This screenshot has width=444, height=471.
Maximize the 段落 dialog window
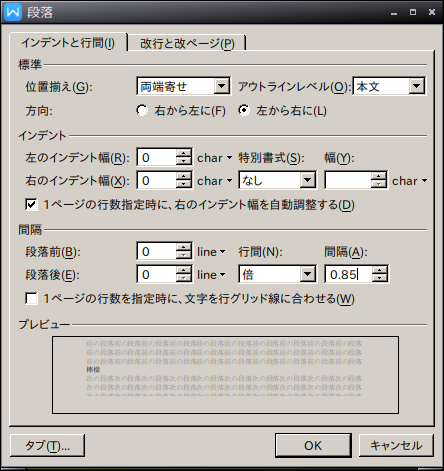(x=413, y=13)
